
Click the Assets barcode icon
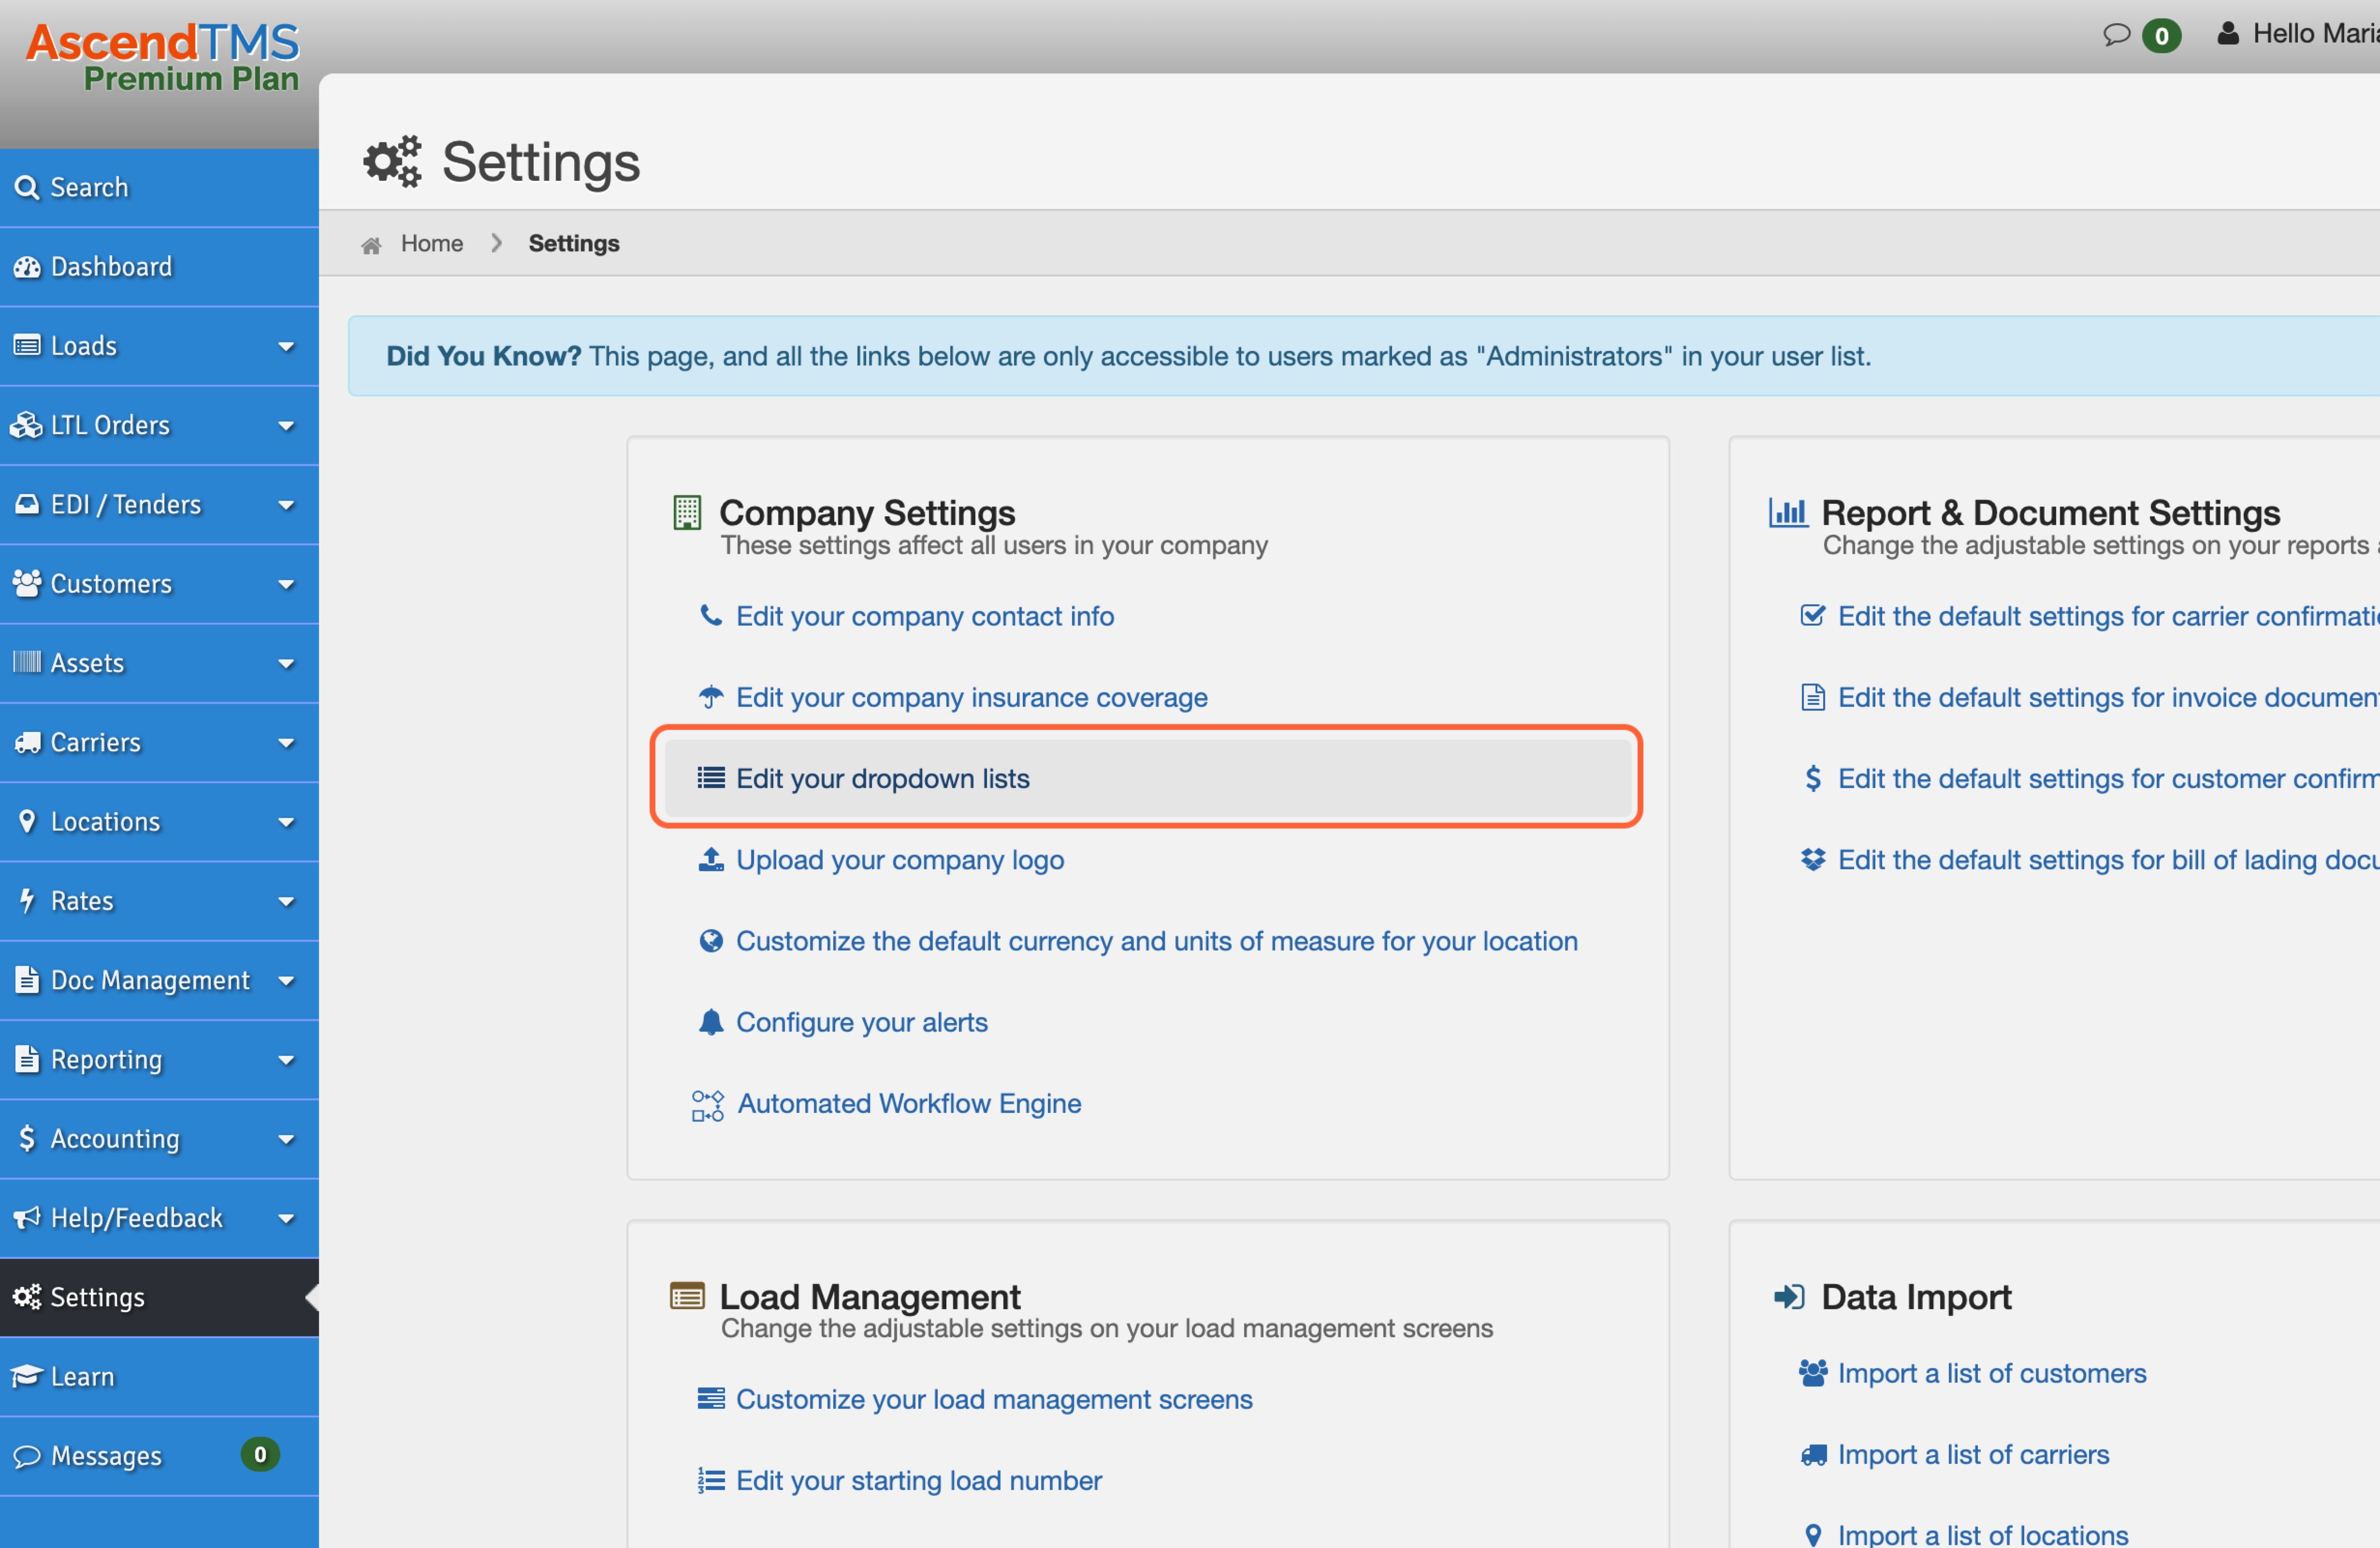27,661
